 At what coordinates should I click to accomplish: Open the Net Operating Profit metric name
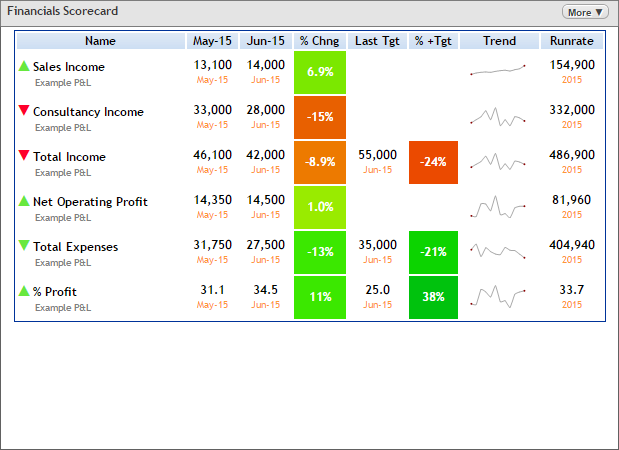[x=90, y=202]
